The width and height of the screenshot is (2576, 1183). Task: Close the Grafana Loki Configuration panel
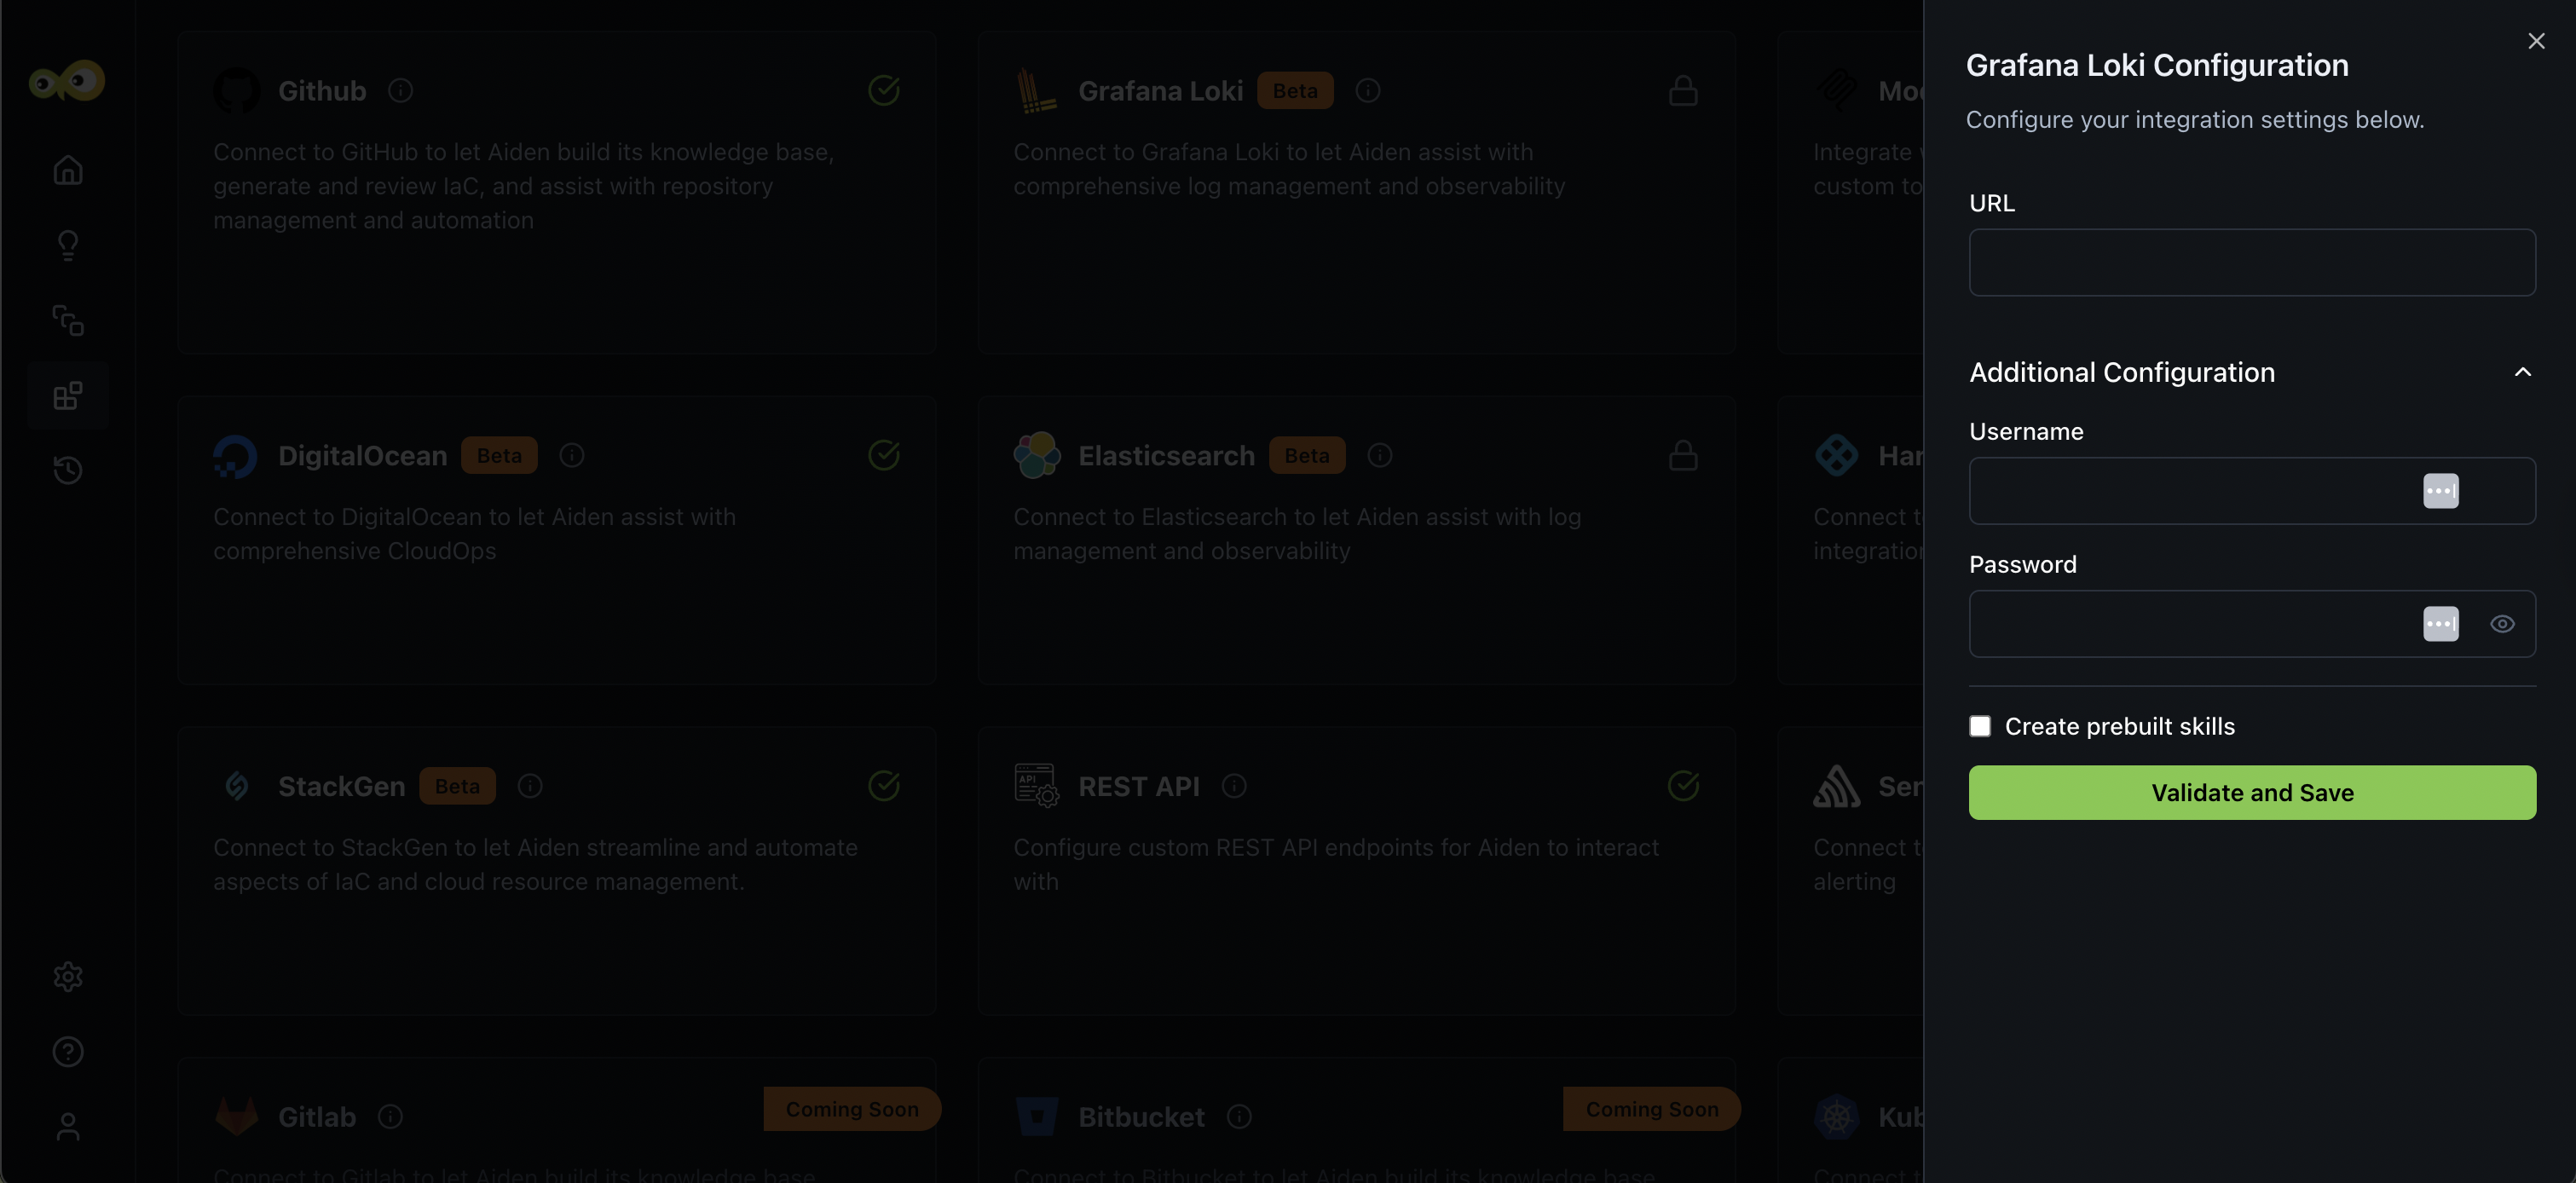pyautogui.click(x=2536, y=41)
